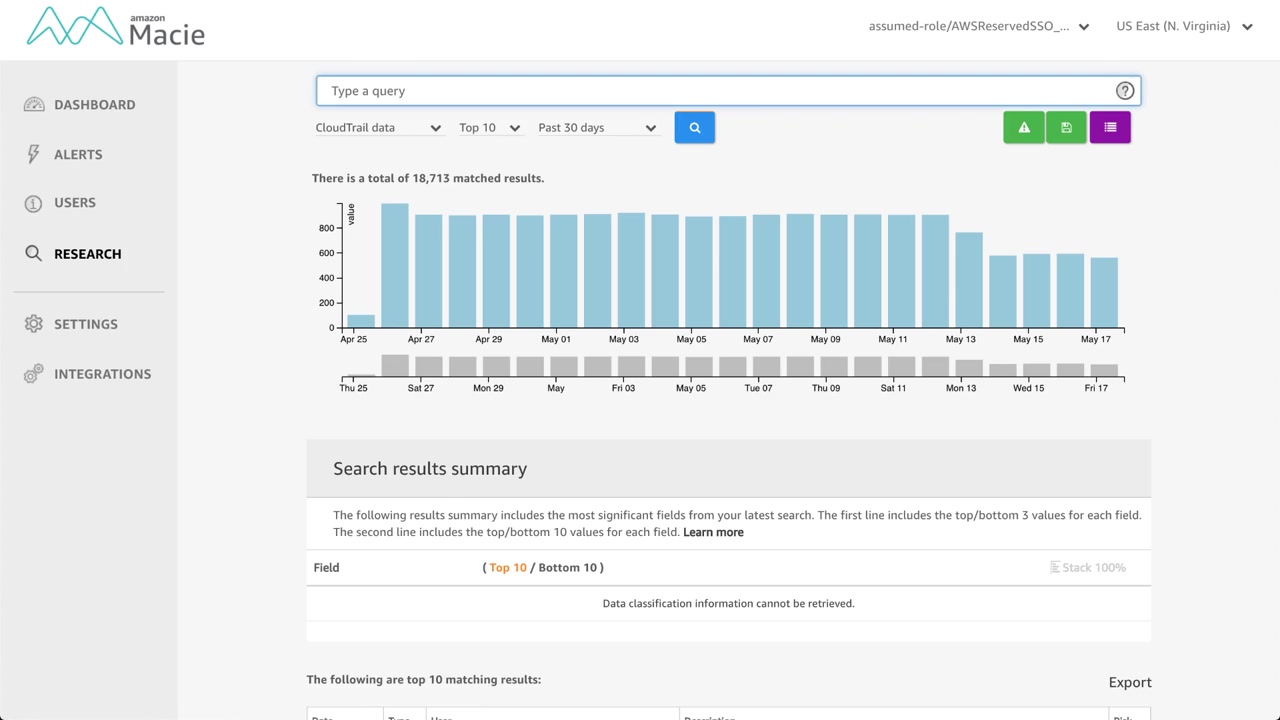1280x720 pixels.
Task: Open the CloudTrail data dropdown
Action: pyautogui.click(x=378, y=128)
